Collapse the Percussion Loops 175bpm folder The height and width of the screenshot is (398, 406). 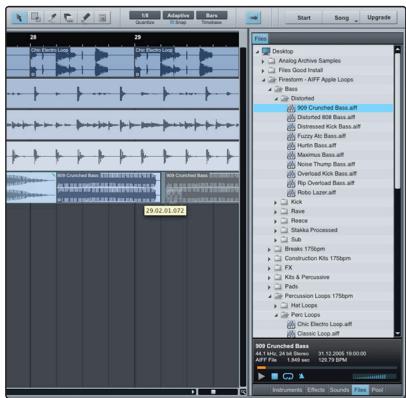[x=270, y=296]
